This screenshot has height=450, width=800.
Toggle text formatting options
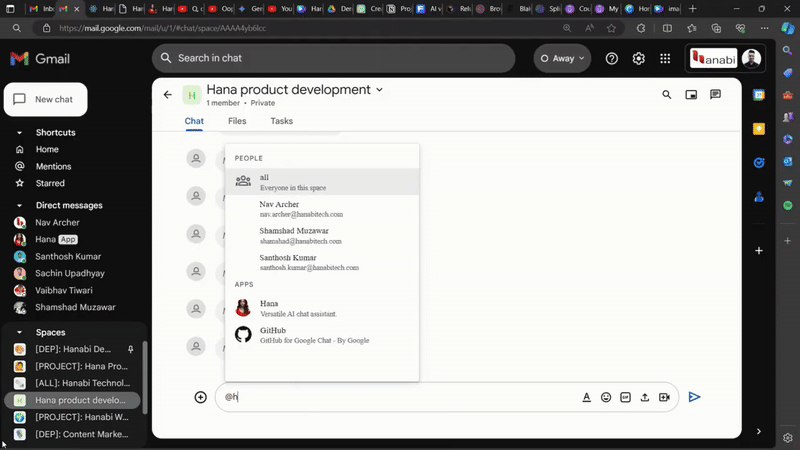(x=586, y=397)
